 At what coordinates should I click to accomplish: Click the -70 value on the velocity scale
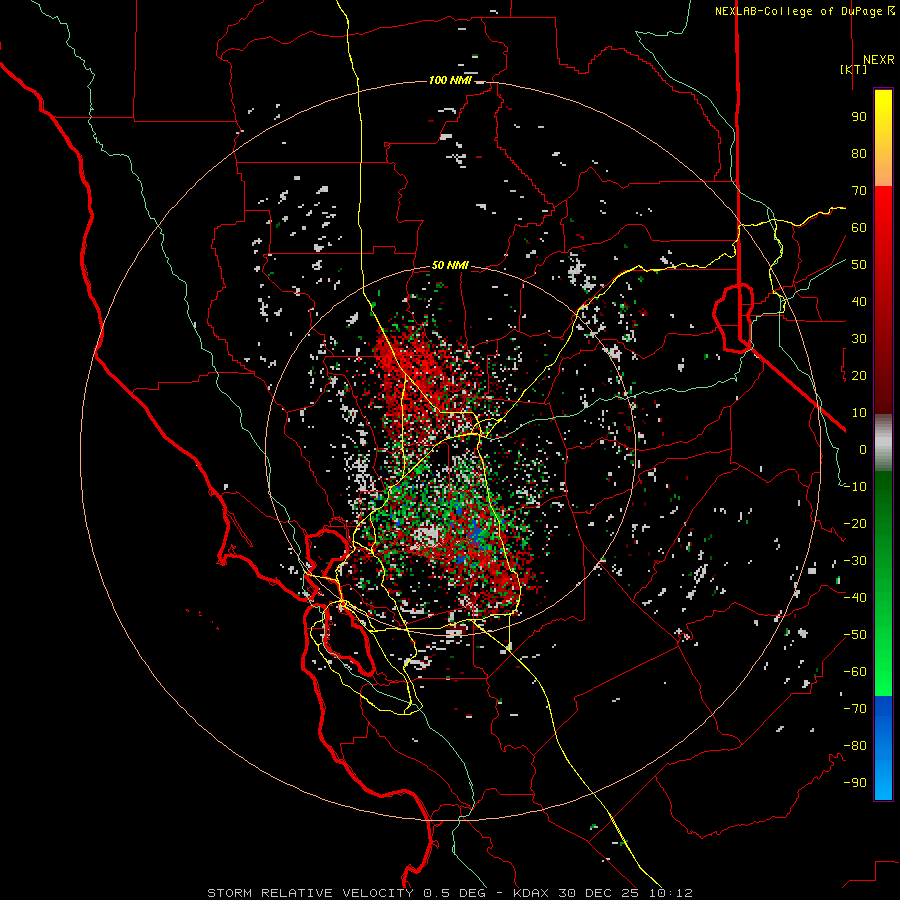pyautogui.click(x=855, y=709)
